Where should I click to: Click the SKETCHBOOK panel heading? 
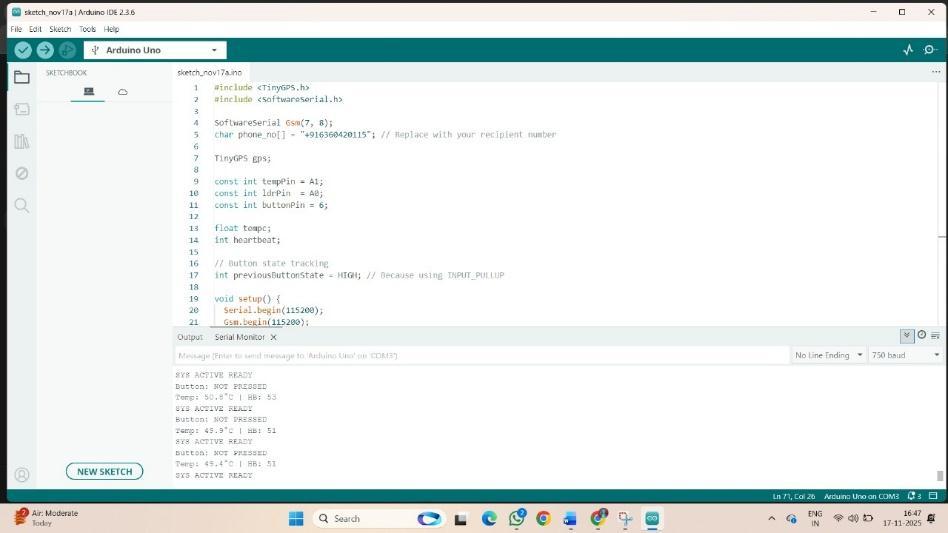(x=67, y=73)
